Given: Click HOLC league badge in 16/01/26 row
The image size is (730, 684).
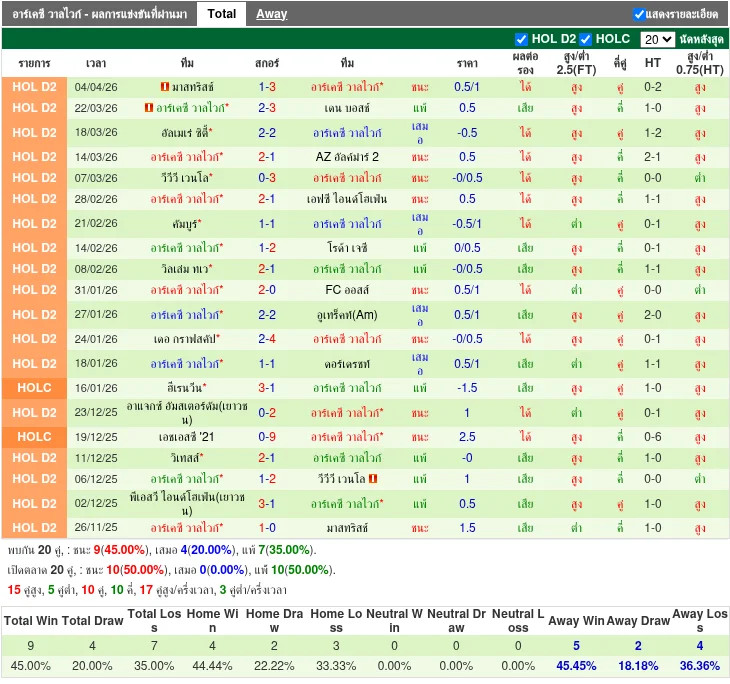Looking at the screenshot, I should point(34,388).
